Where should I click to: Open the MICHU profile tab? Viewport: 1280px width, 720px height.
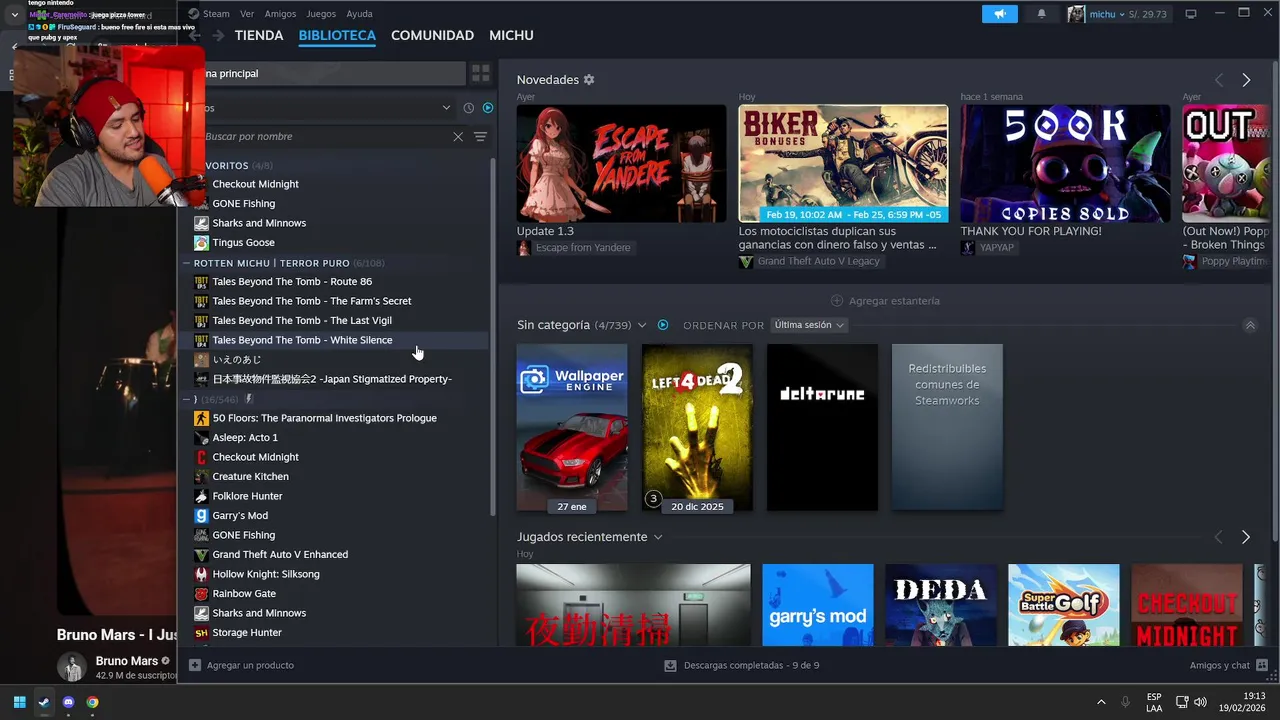click(511, 36)
